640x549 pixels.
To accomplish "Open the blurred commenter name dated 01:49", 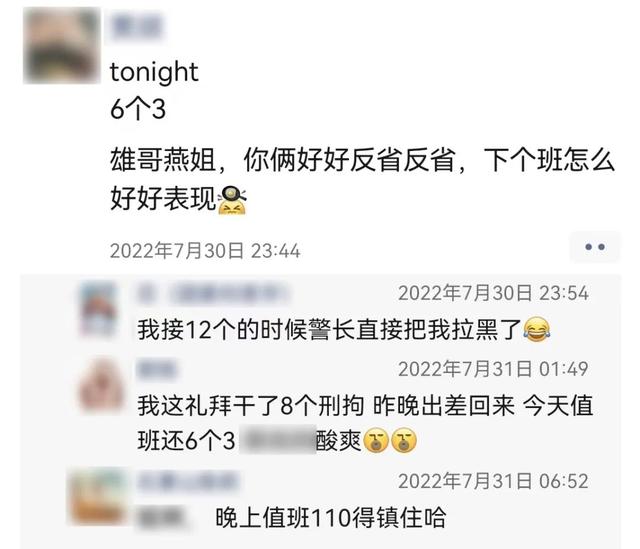I will 157,369.
